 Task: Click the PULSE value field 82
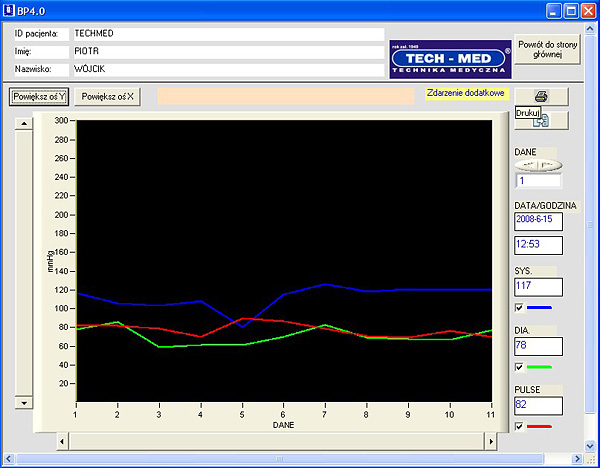tap(538, 406)
